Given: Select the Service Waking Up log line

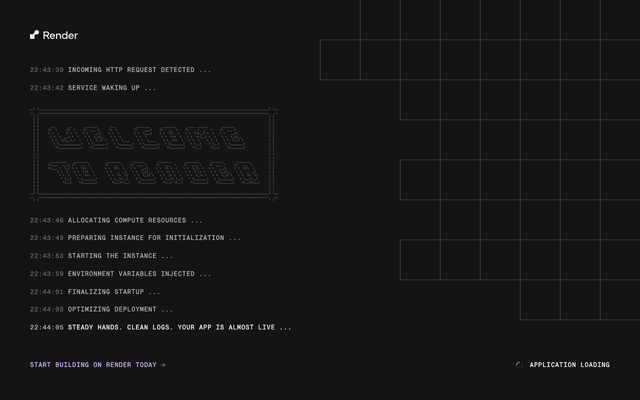Looking at the screenshot, I should click(x=93, y=88).
